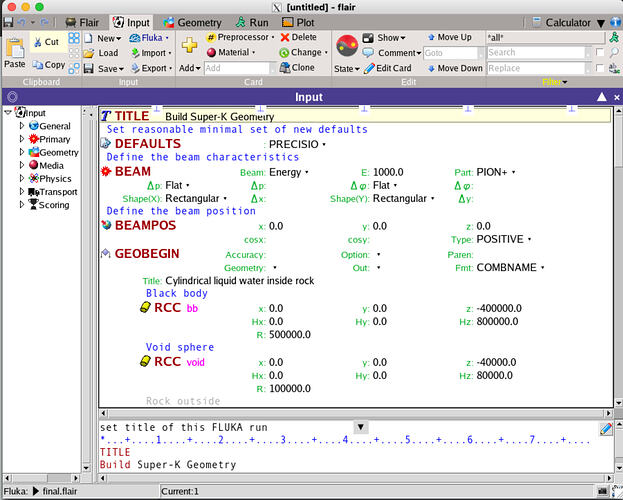Screen dimensions: 623x500
Task: Expand the Scoring tree node
Action: pyautogui.click(x=22, y=205)
